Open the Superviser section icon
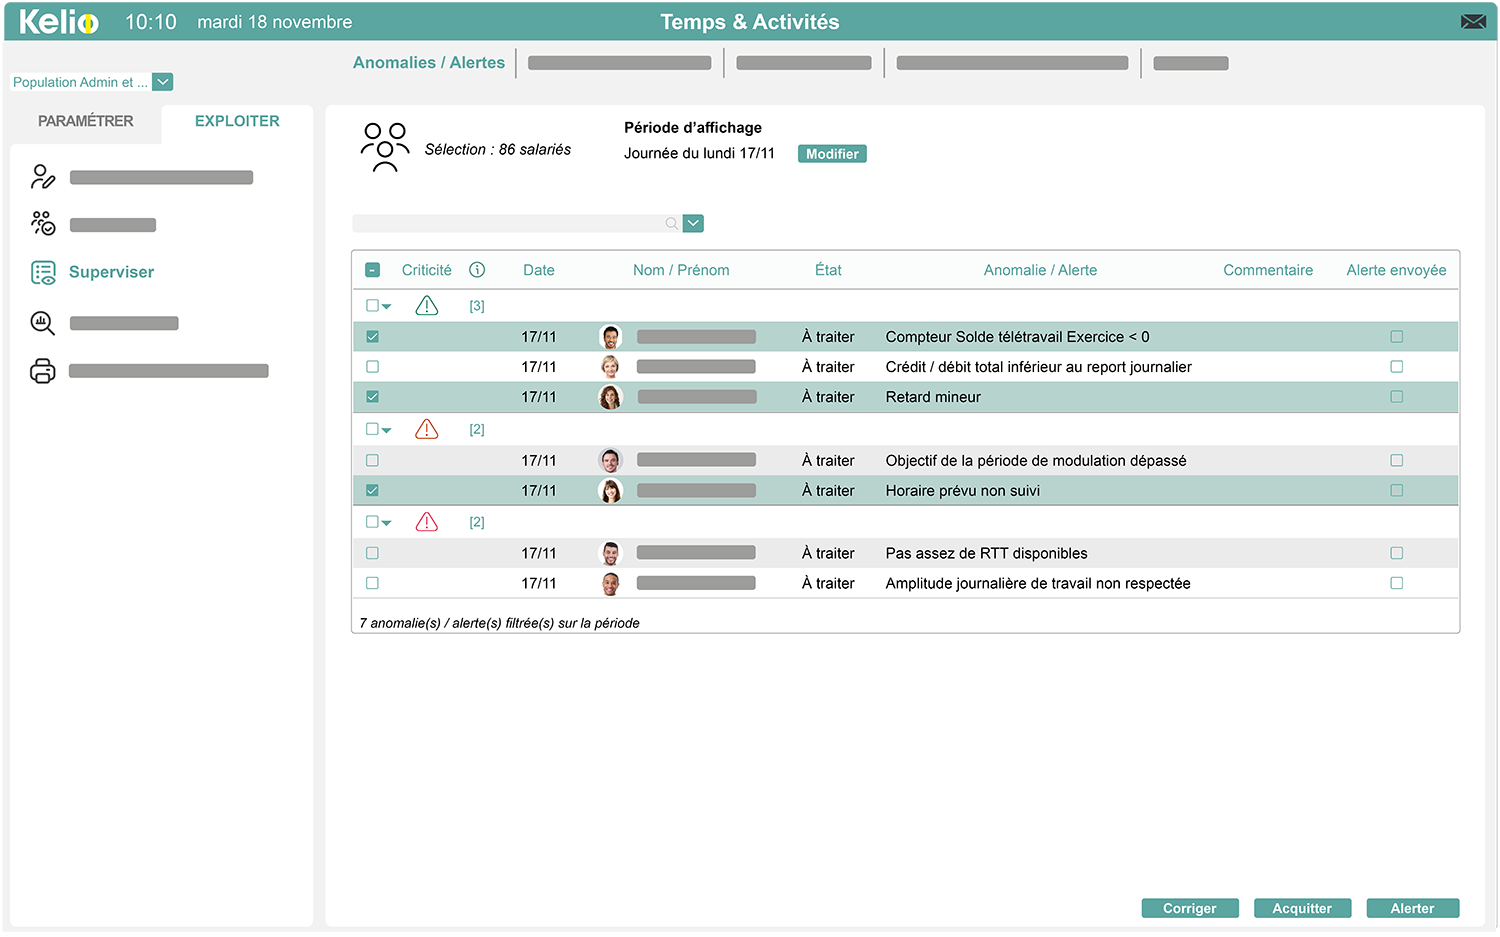Viewport: 1500px width, 937px height. (x=42, y=271)
